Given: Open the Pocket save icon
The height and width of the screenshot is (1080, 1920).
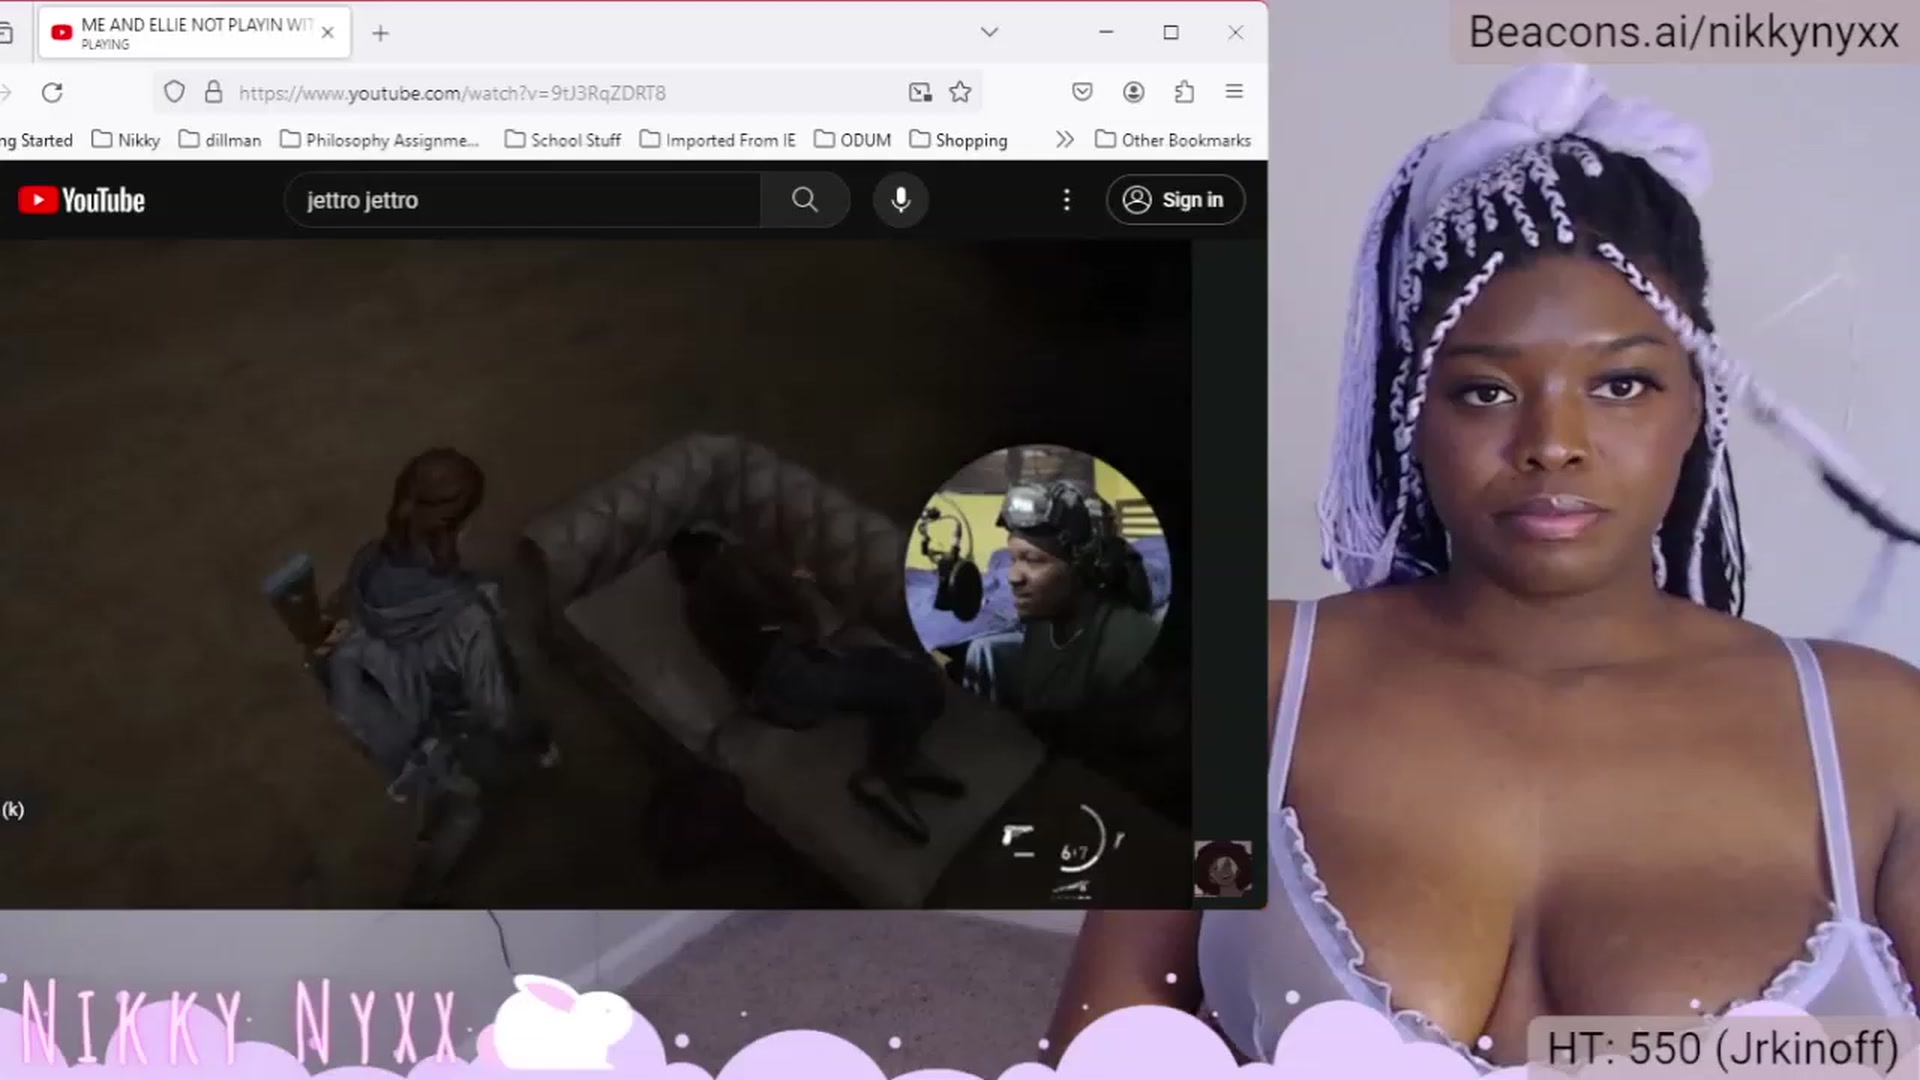Looking at the screenshot, I should (x=1082, y=92).
